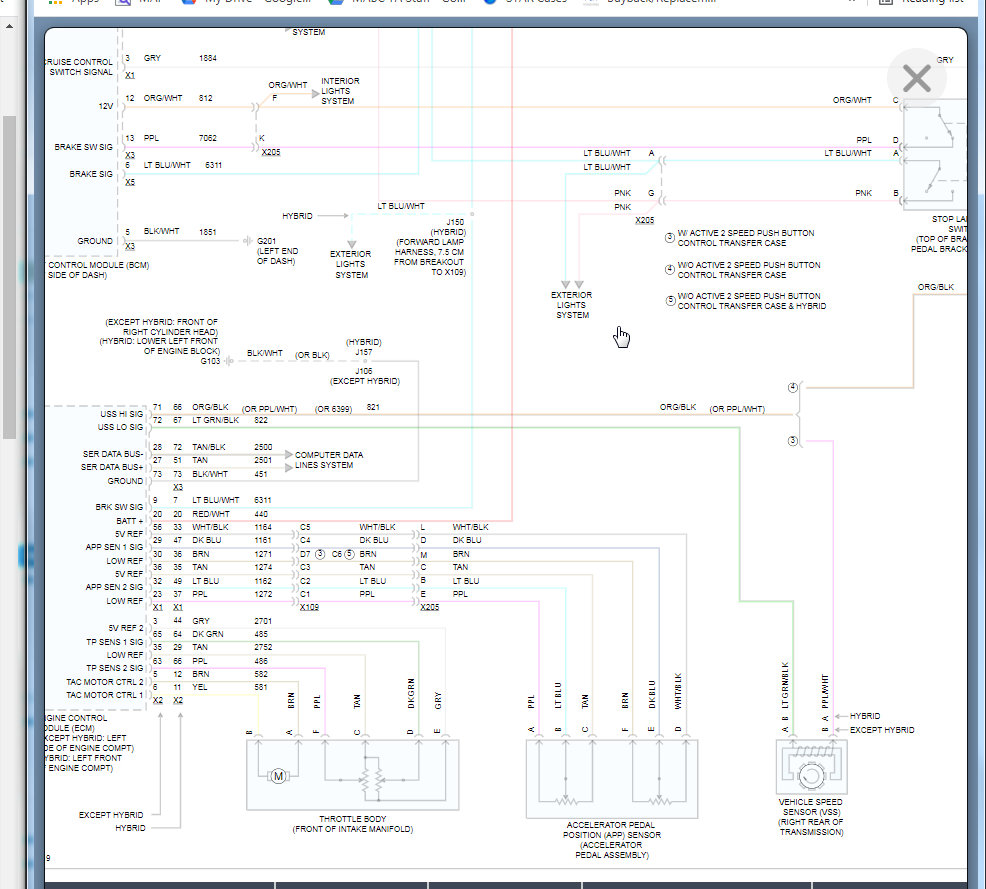Screen dimensions: 986x889
Task: Click circled 5 marker beside TRANSFER CASE & HYBRID note
Action: [x=670, y=301]
